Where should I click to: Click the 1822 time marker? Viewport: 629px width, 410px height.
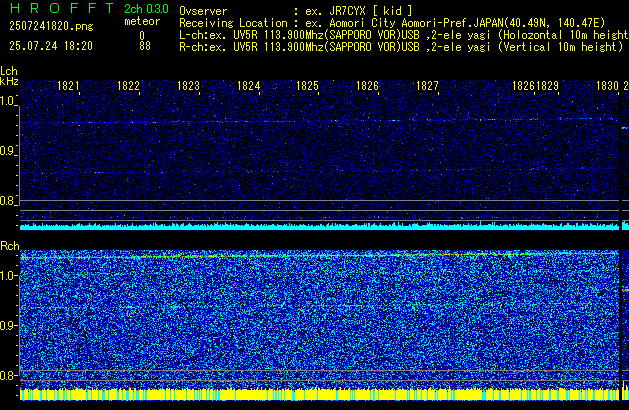[128, 86]
